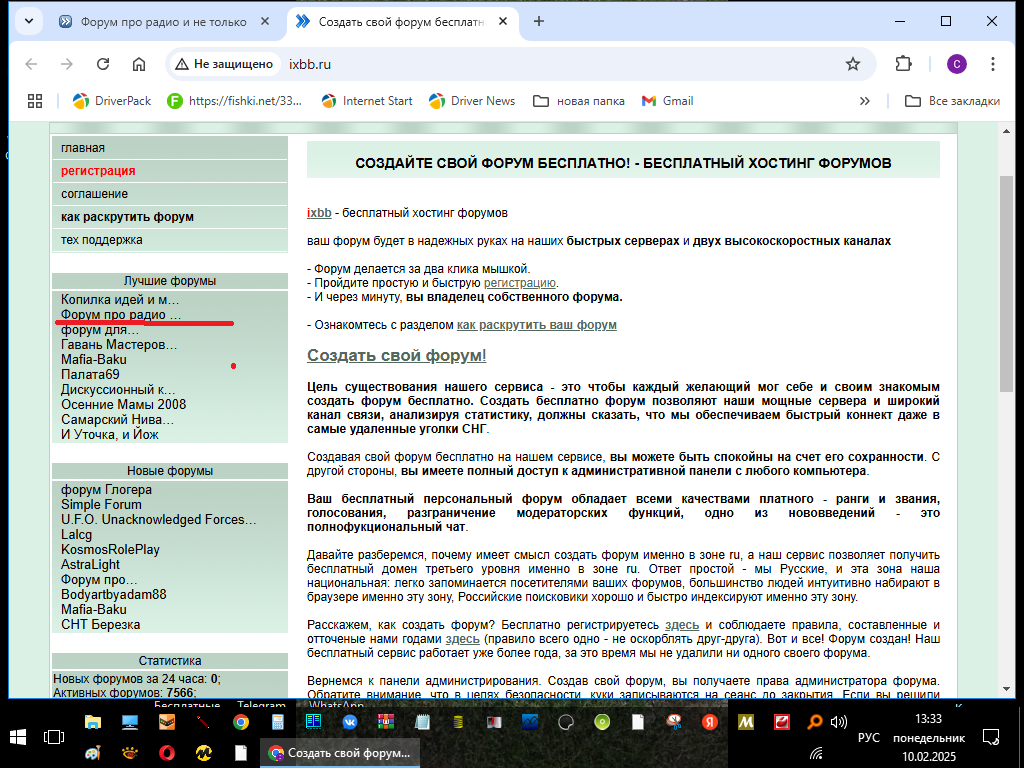The width and height of the screenshot is (1024, 768).
Task: Open 'KosmosRolePlay' forum
Action: pyautogui.click(x=110, y=550)
